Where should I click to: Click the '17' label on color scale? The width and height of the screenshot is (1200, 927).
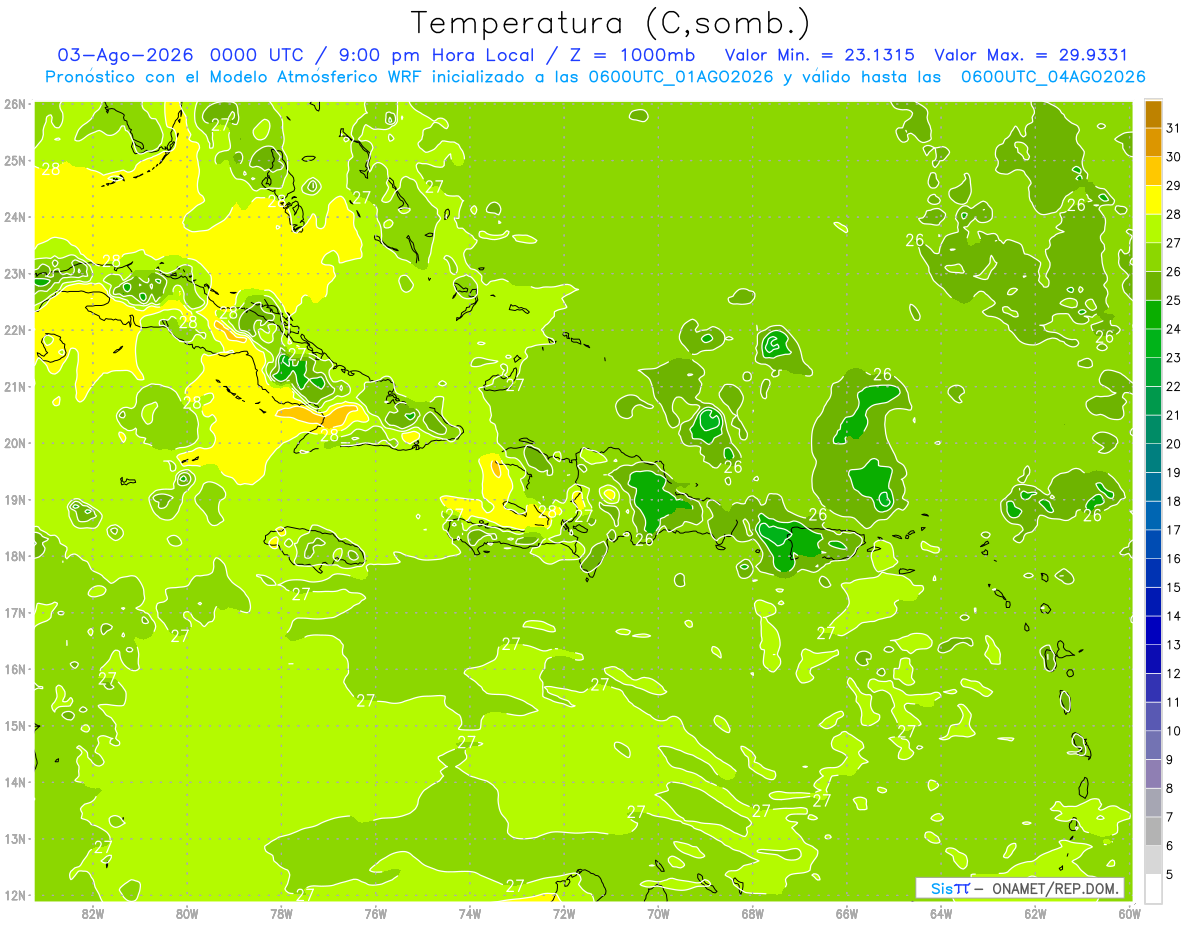(x=1174, y=530)
